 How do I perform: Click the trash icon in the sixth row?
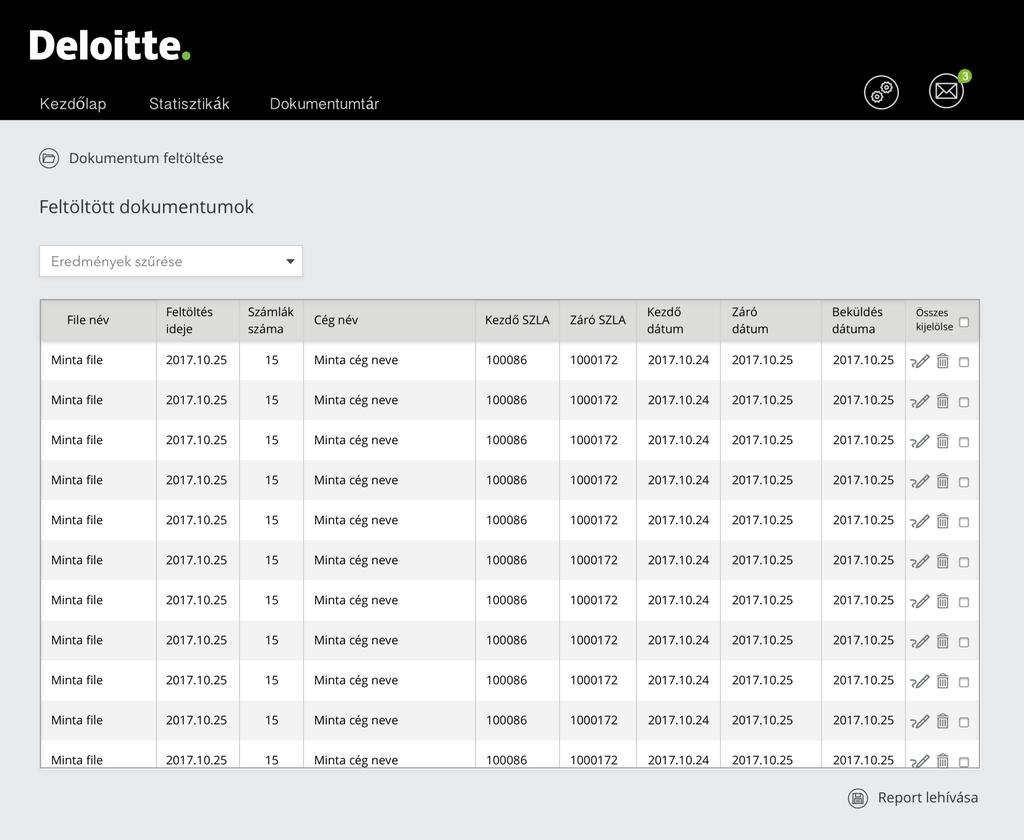click(x=942, y=560)
